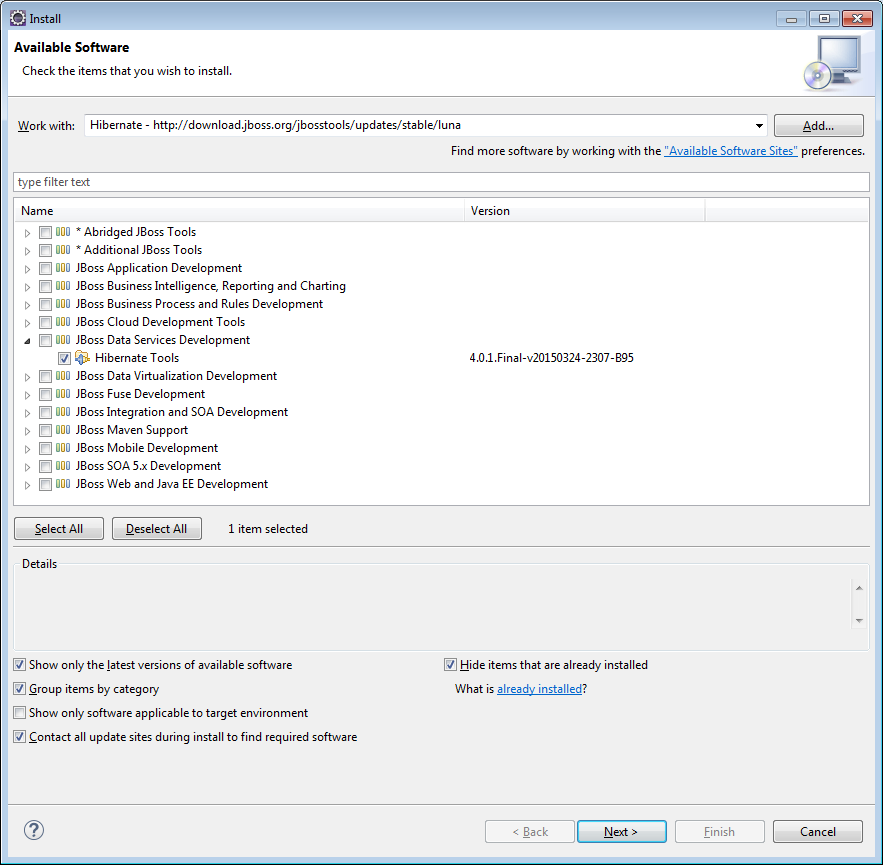
Task: Click the Details scroll up arrow
Action: 859,588
